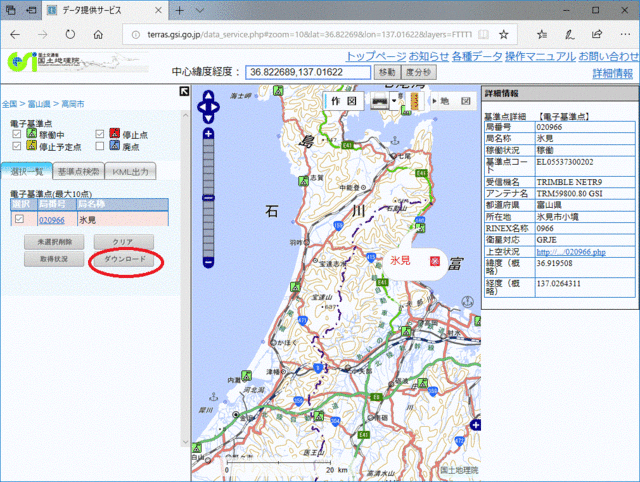Click the 氷見 station name cell
Viewport: 640px width, 482px height.
(x=122, y=220)
